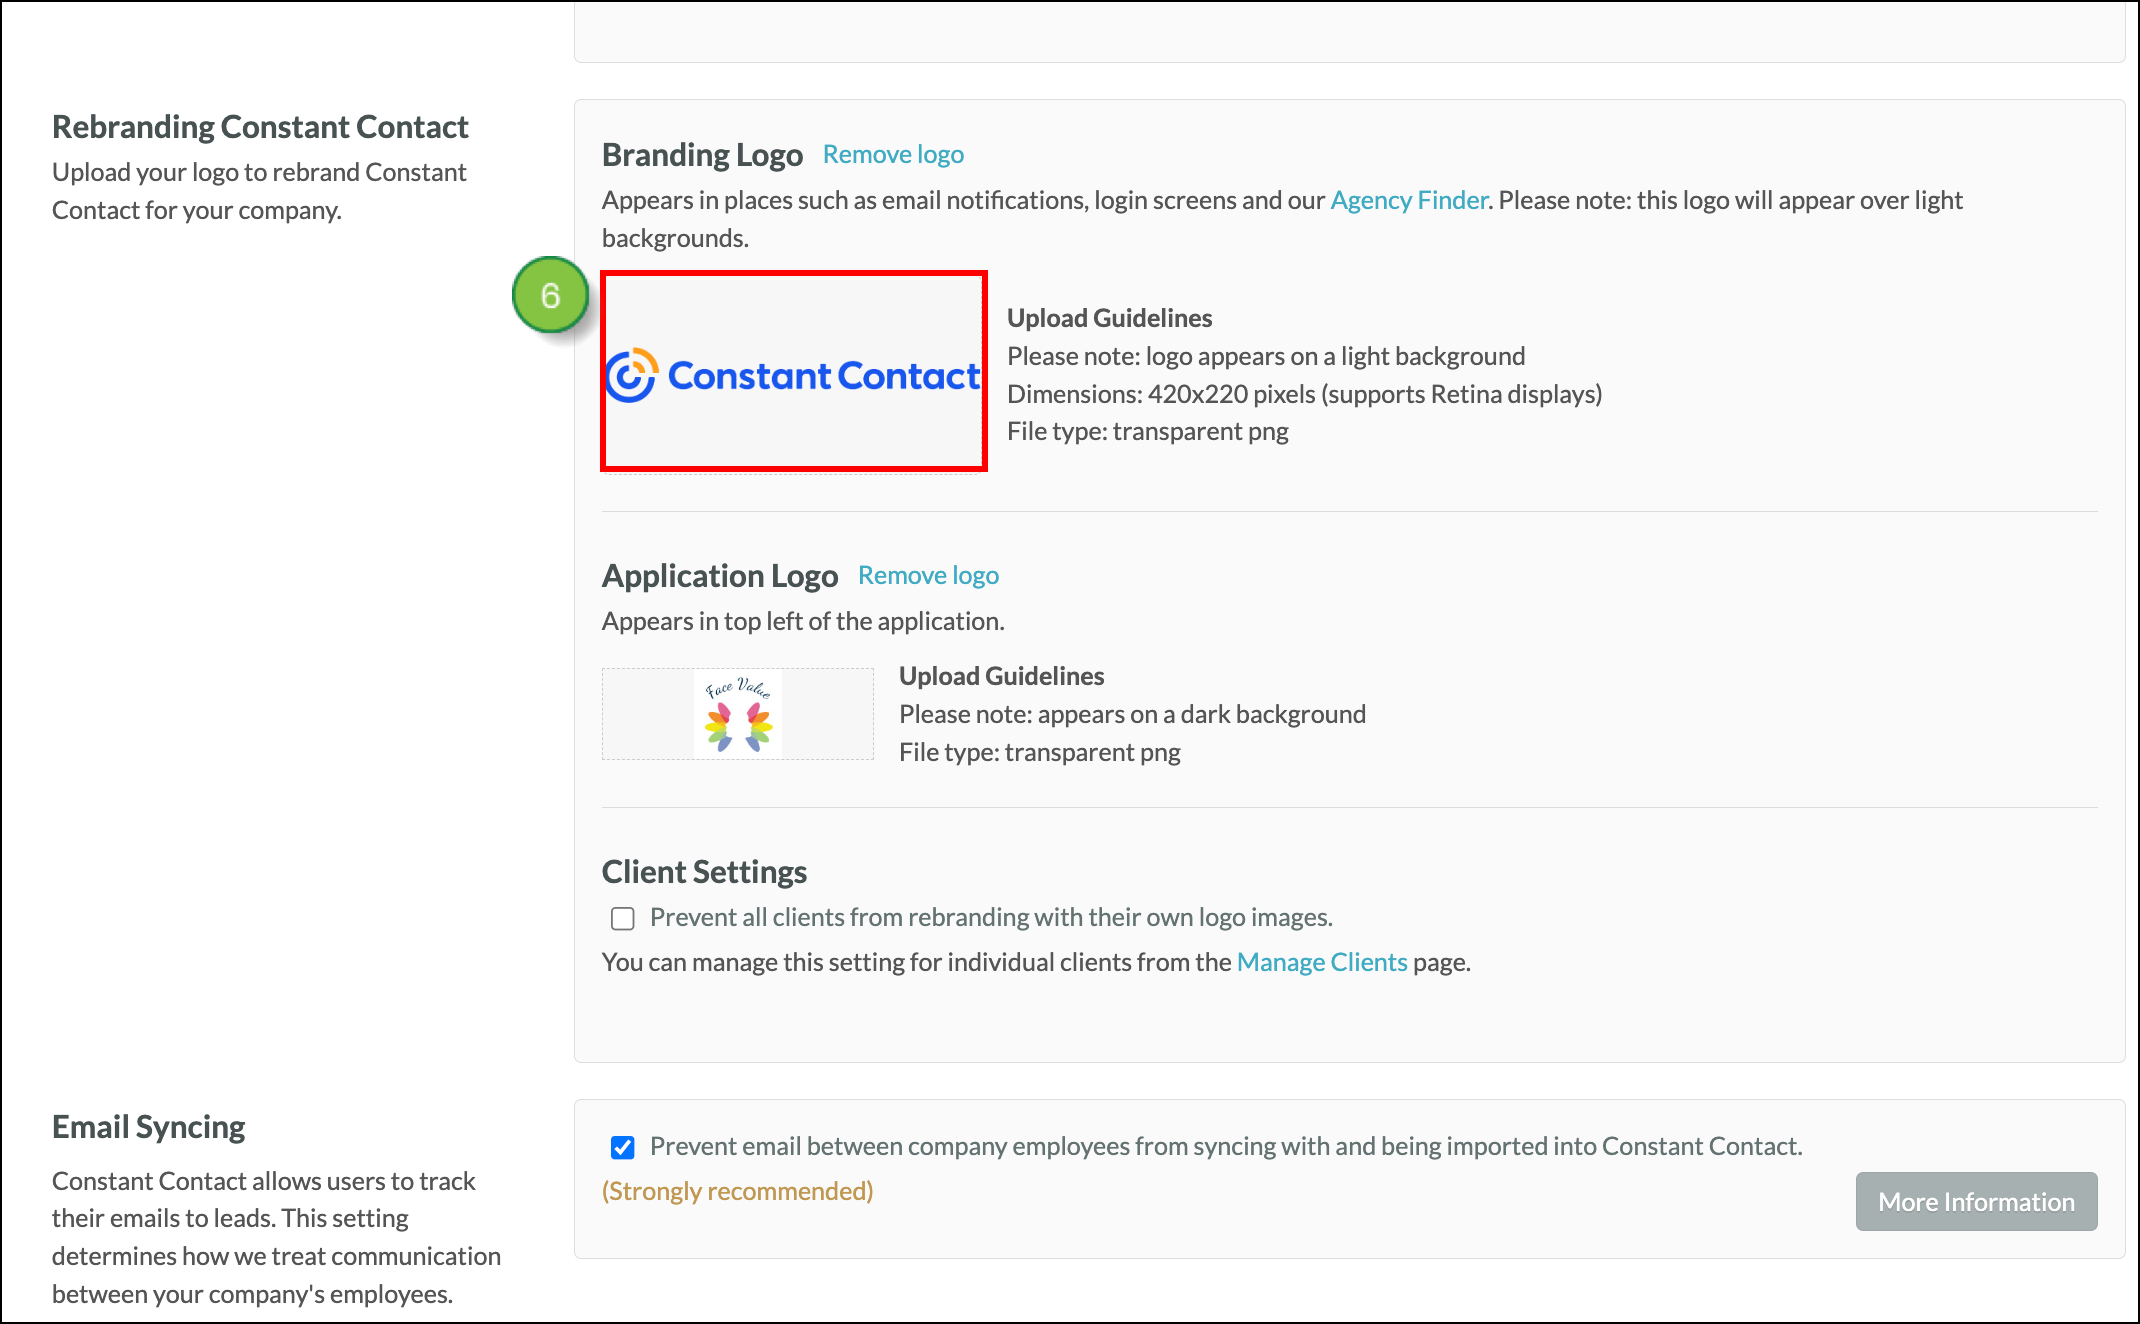This screenshot has height=1324, width=2140.
Task: Click "Appears in top left of the application." text
Action: pos(803,621)
